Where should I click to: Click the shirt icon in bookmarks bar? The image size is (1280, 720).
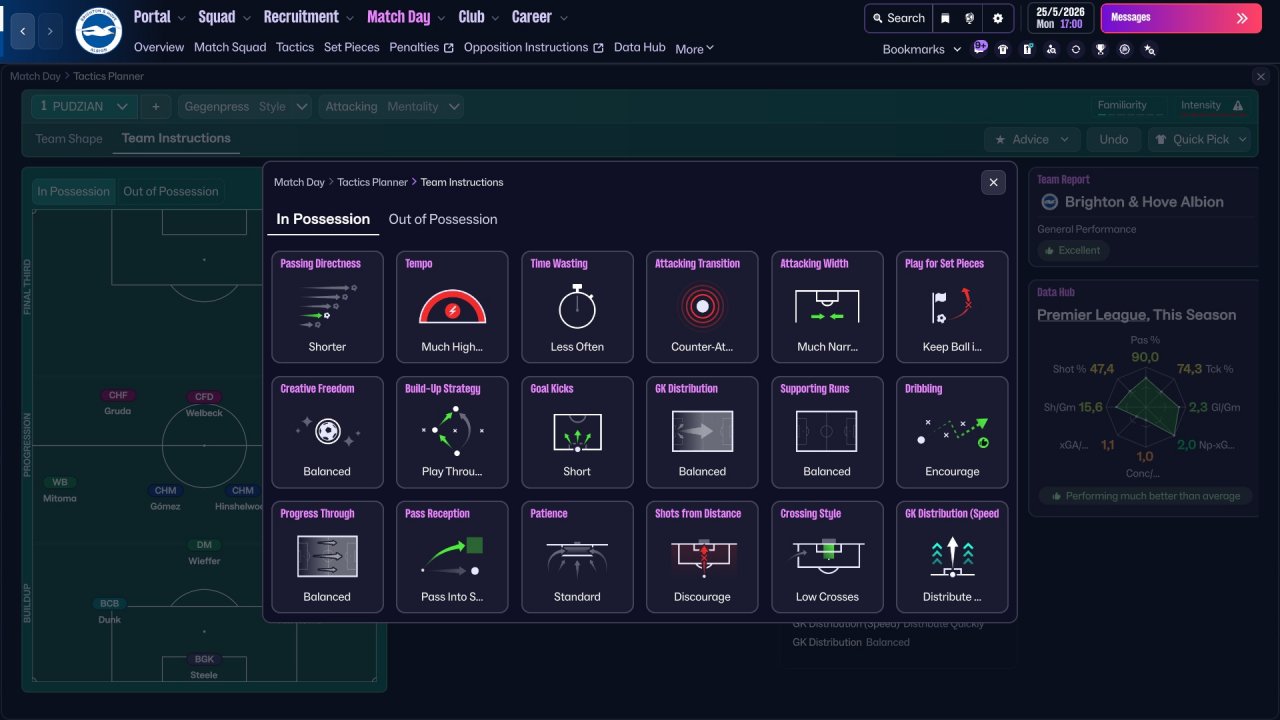[1003, 49]
